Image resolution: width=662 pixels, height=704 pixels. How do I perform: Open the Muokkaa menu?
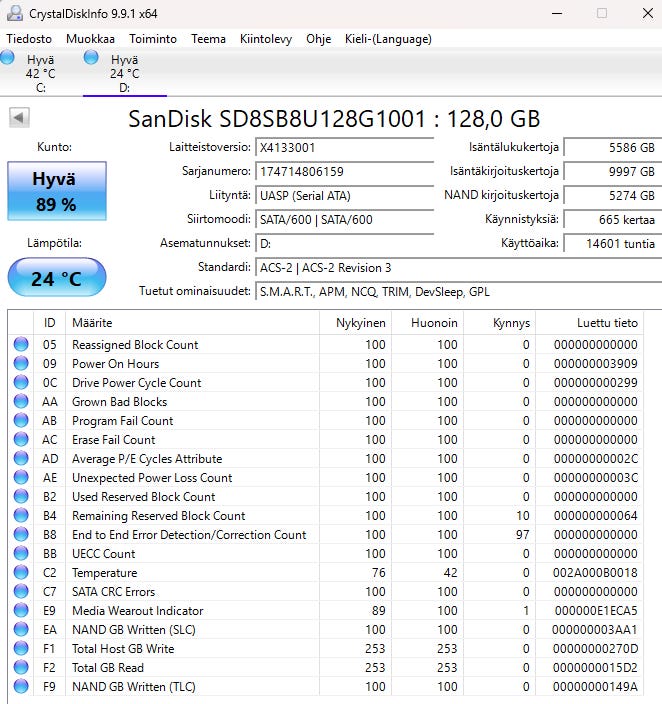[90, 39]
